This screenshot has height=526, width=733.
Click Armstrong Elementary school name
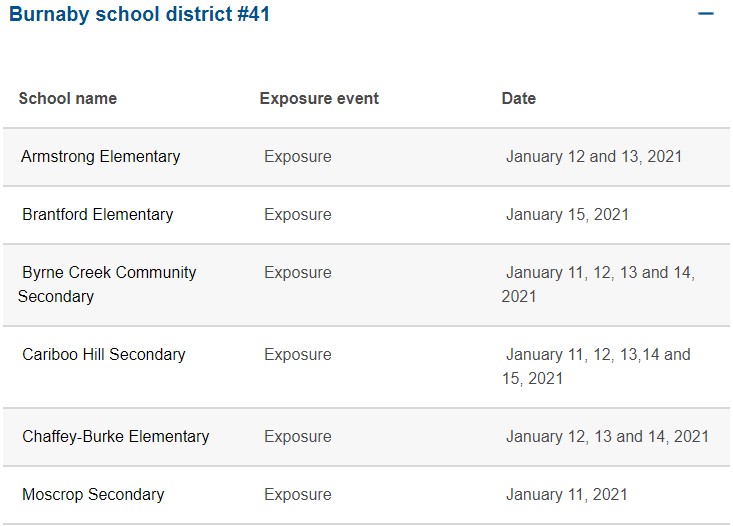click(x=101, y=156)
